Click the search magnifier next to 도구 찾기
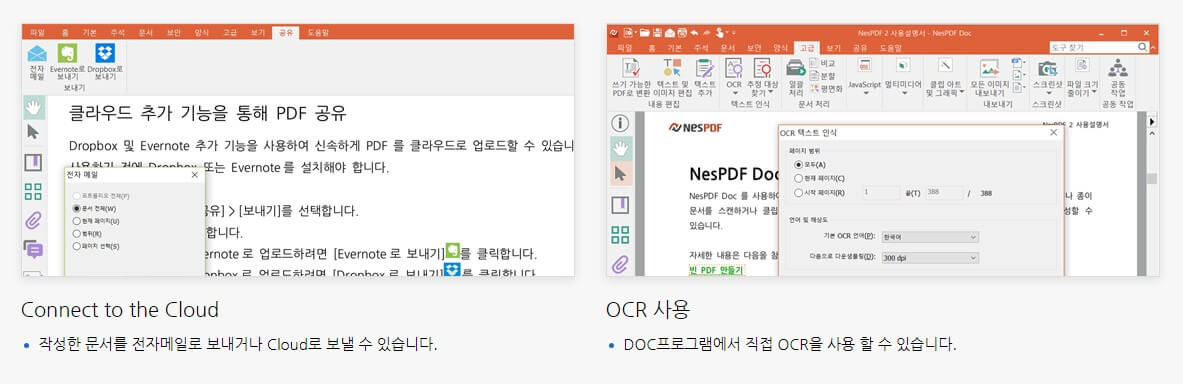 tap(1143, 48)
